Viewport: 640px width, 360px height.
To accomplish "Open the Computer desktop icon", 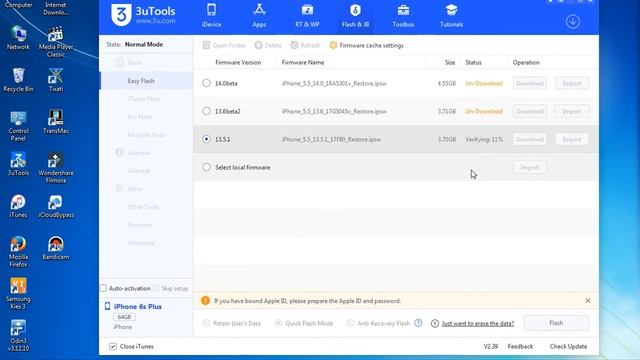I will click(18, 4).
